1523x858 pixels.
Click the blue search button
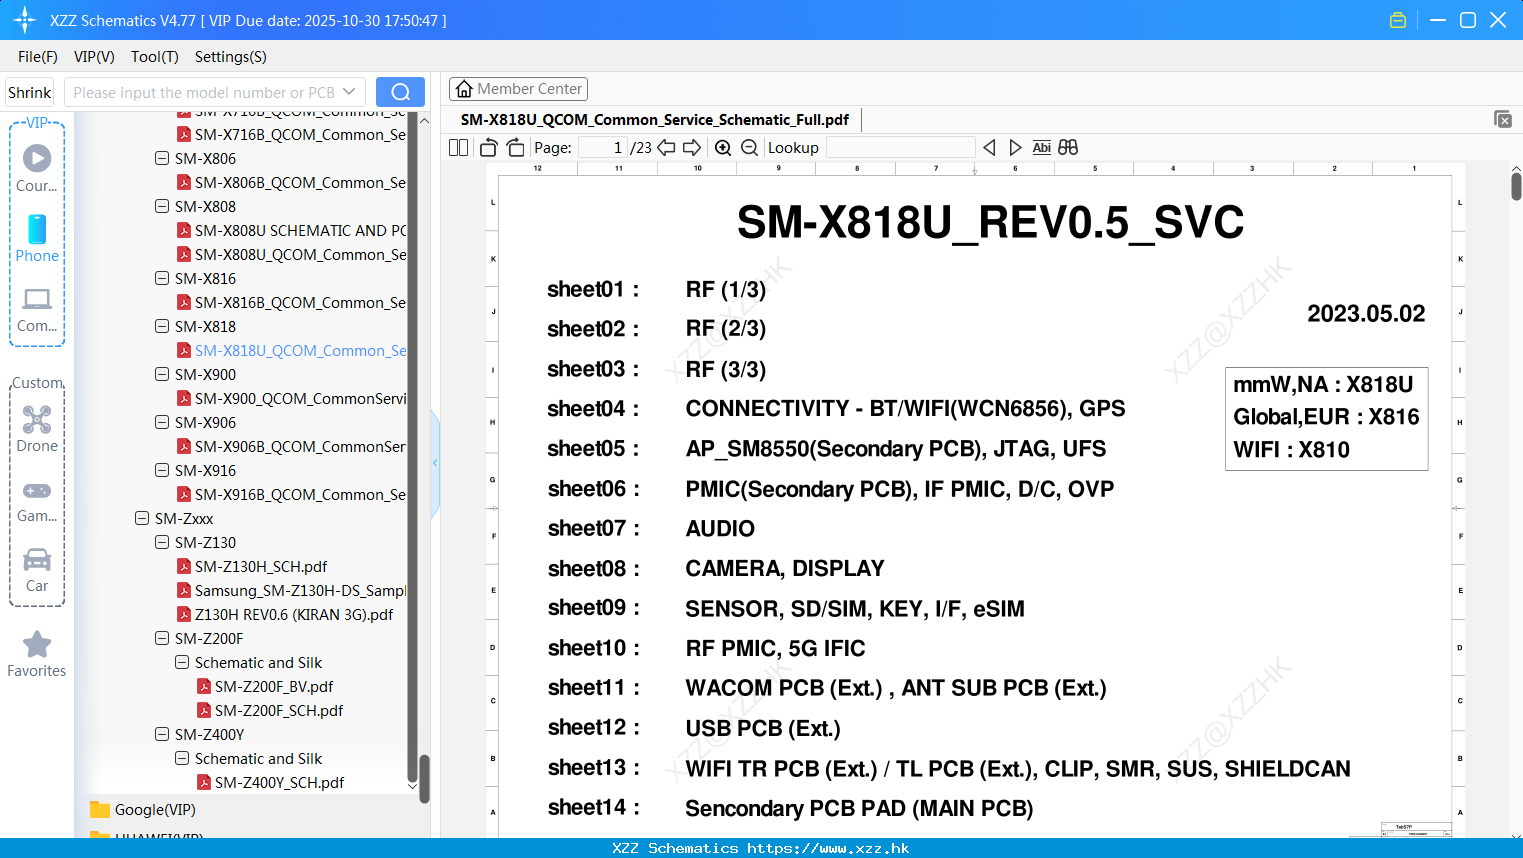click(400, 92)
